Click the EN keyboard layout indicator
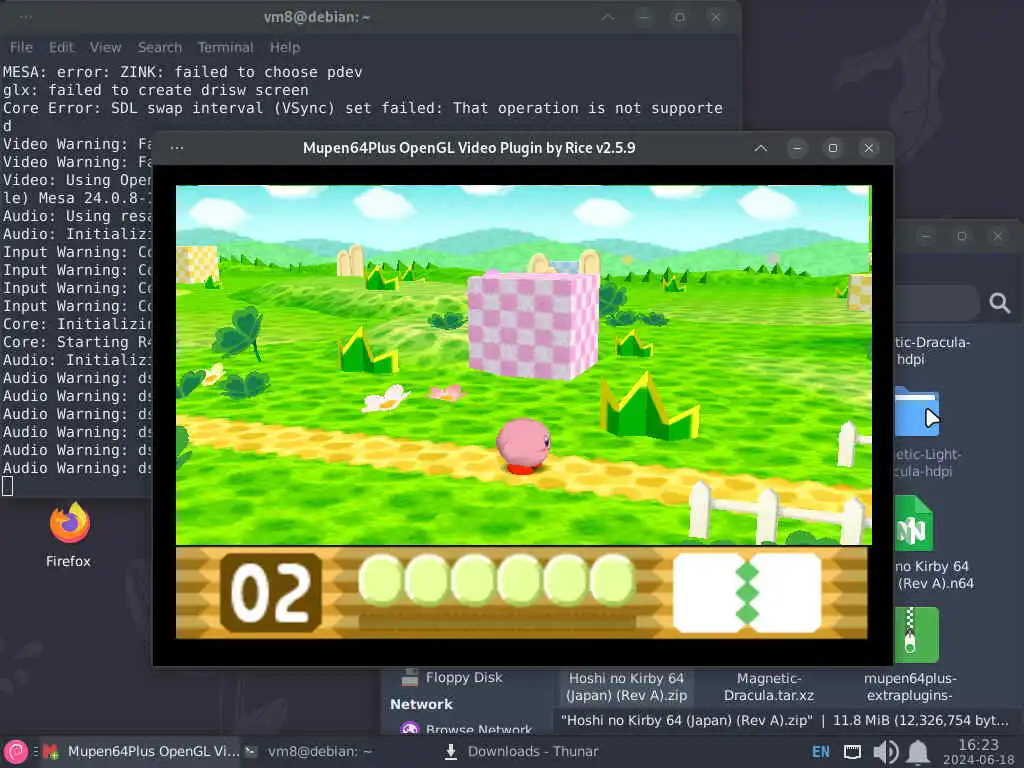Screen dimensions: 1024x768 coord(820,752)
